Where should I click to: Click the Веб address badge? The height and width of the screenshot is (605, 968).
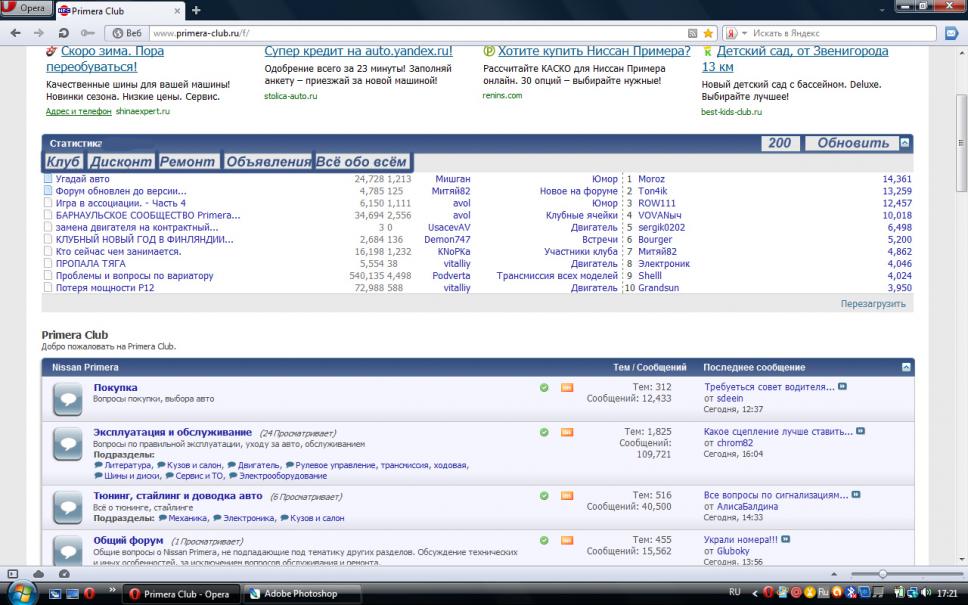(126, 33)
